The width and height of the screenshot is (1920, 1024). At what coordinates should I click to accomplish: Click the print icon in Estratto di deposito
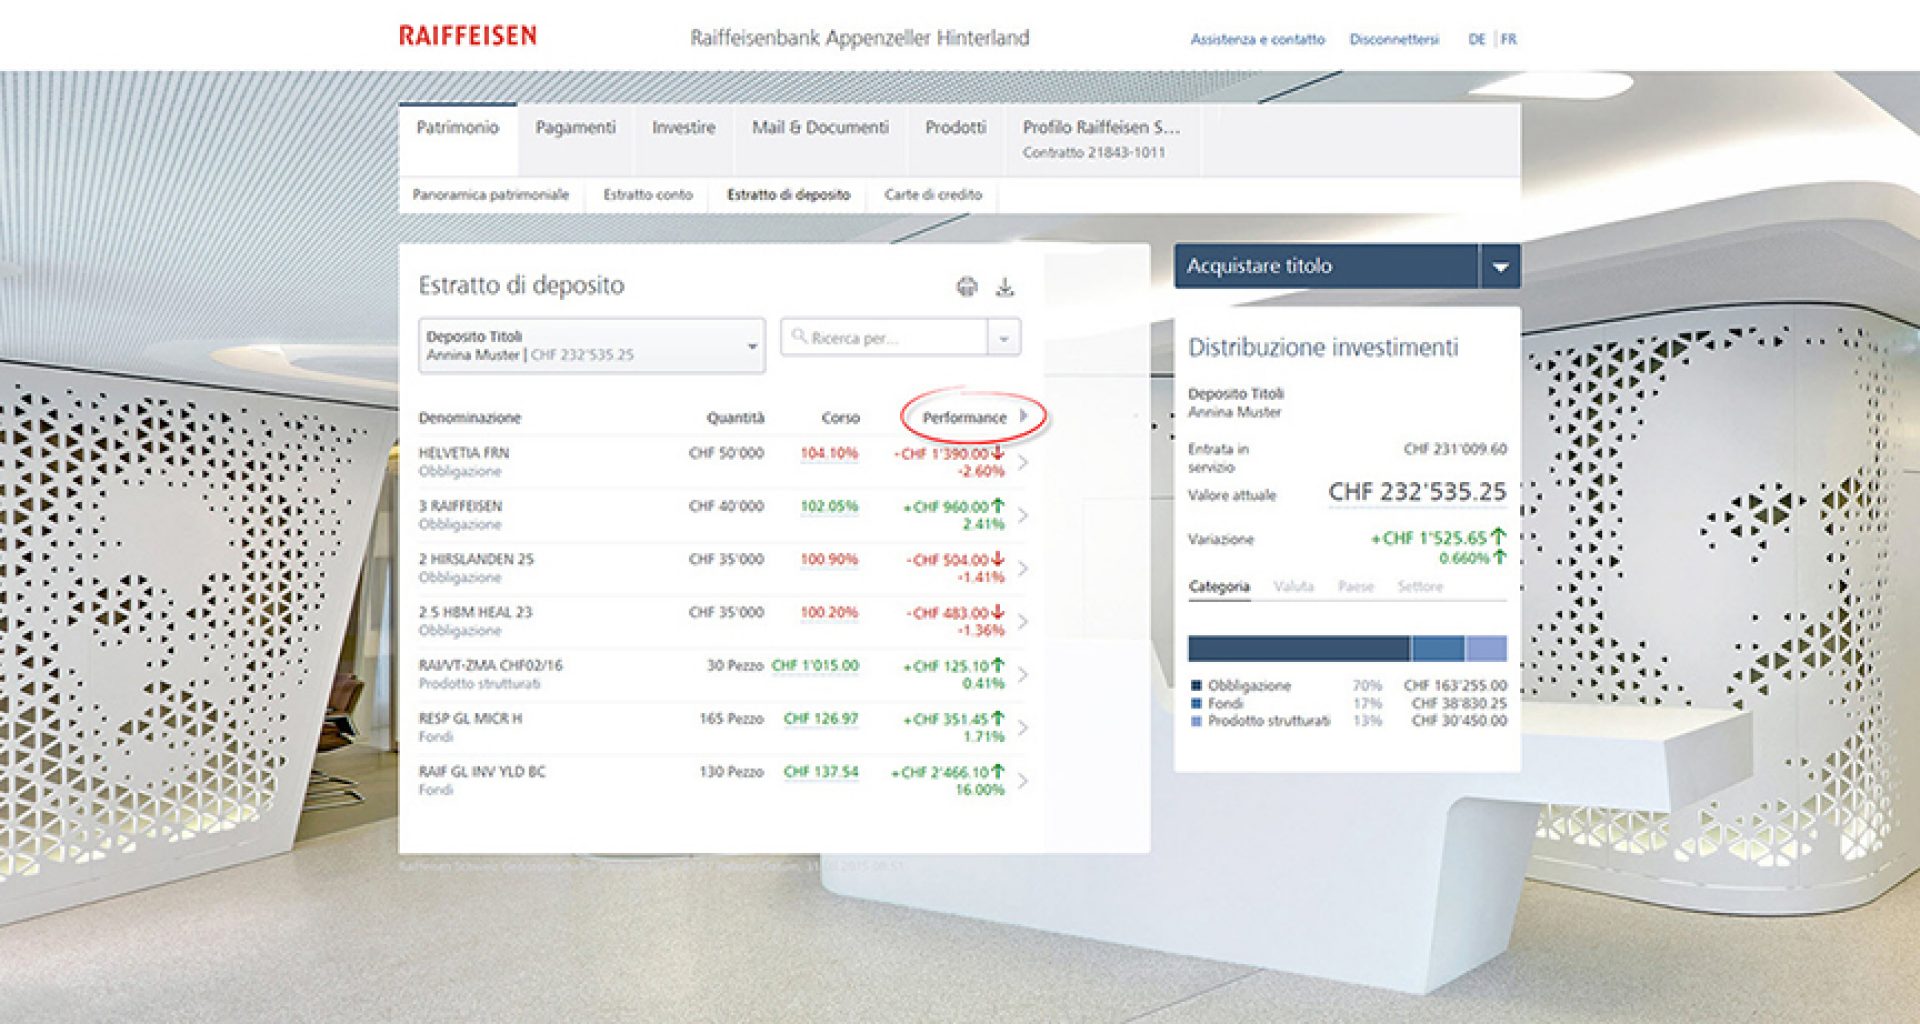point(966,287)
